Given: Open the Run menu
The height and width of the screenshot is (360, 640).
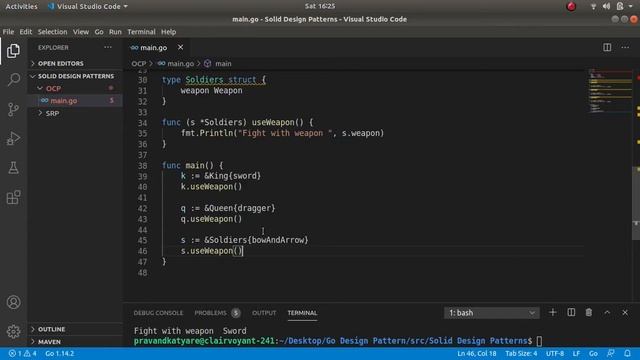Looking at the screenshot, I should pyautogui.click(x=115, y=32).
